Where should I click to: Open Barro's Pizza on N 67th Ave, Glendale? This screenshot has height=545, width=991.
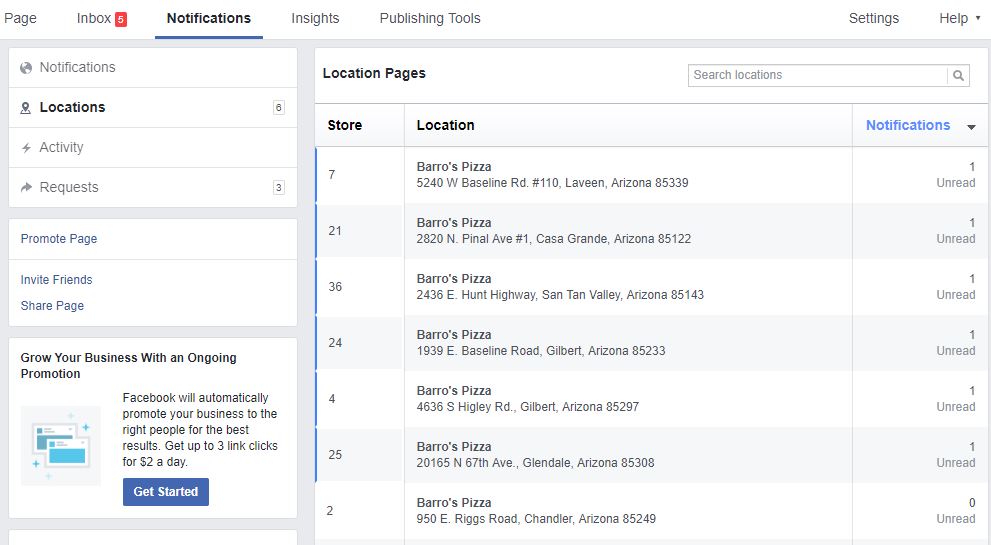tap(454, 447)
